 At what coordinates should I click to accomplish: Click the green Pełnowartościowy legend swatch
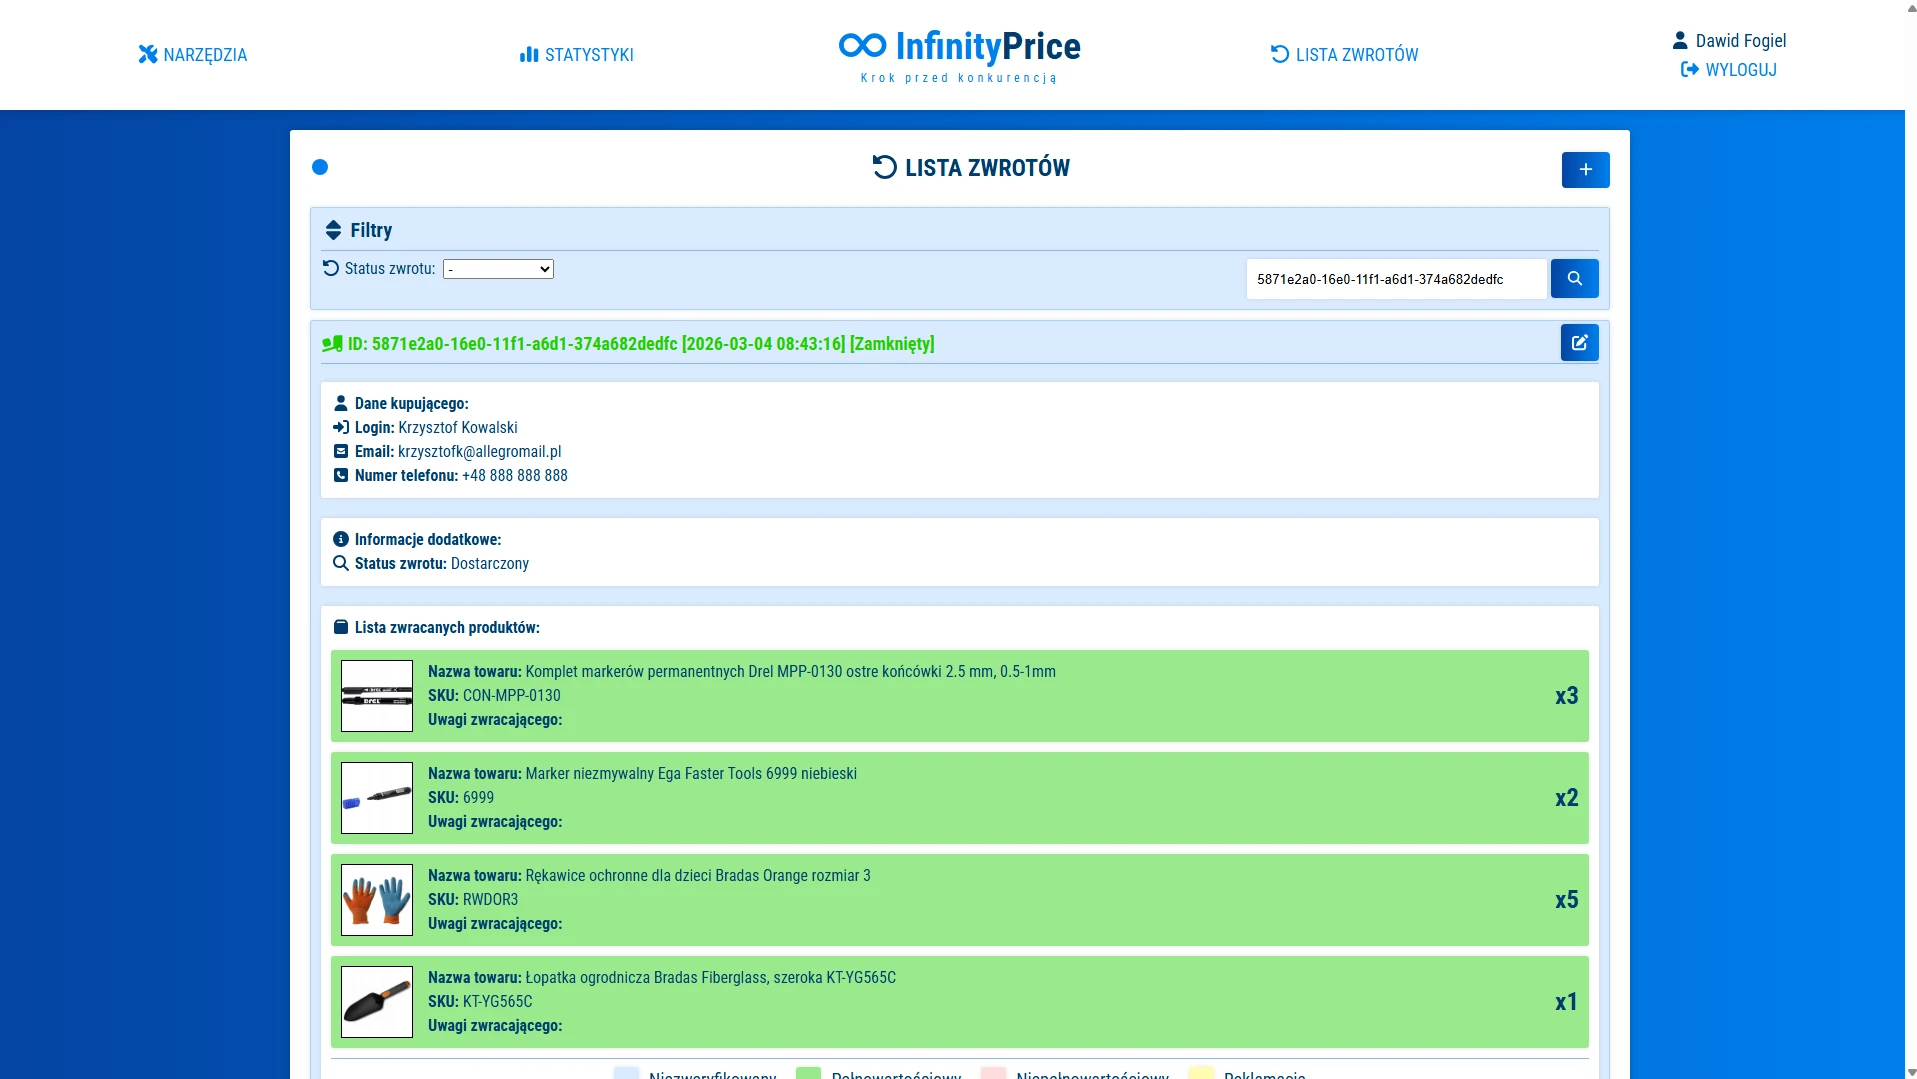808,1073
